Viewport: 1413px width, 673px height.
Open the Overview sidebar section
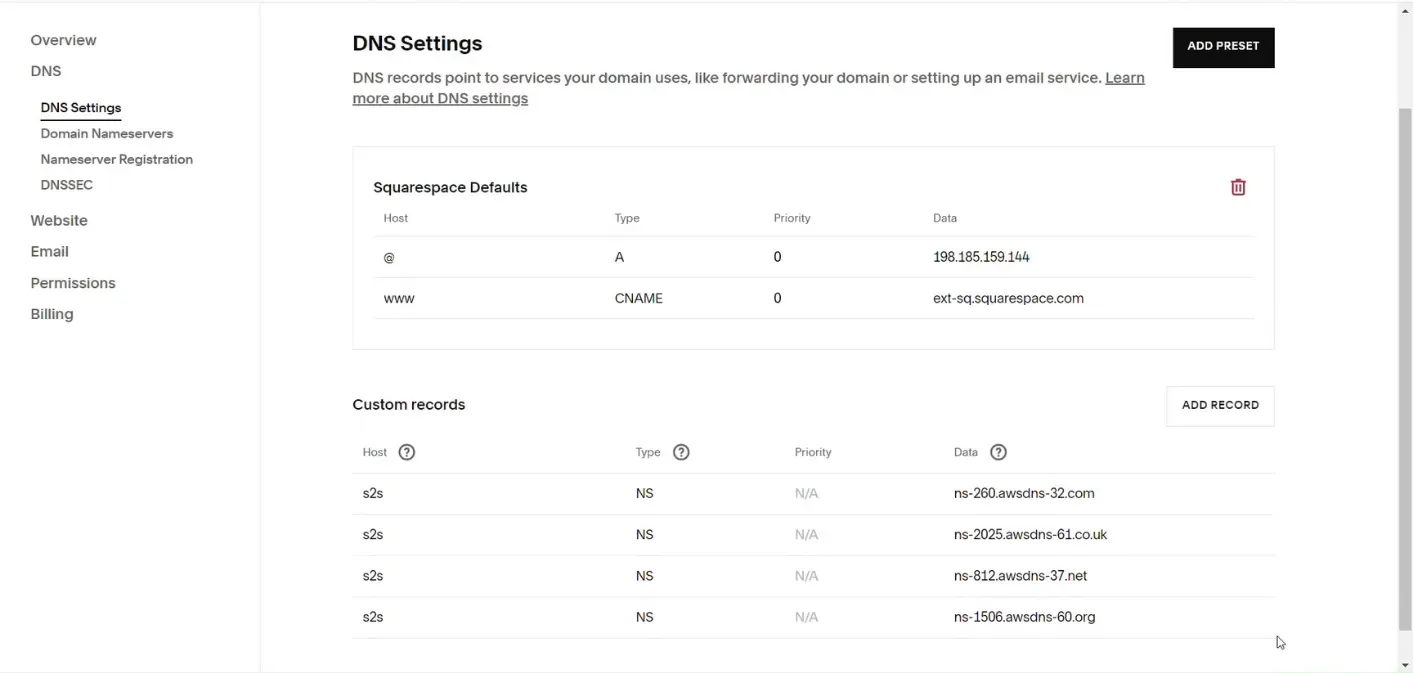click(63, 40)
